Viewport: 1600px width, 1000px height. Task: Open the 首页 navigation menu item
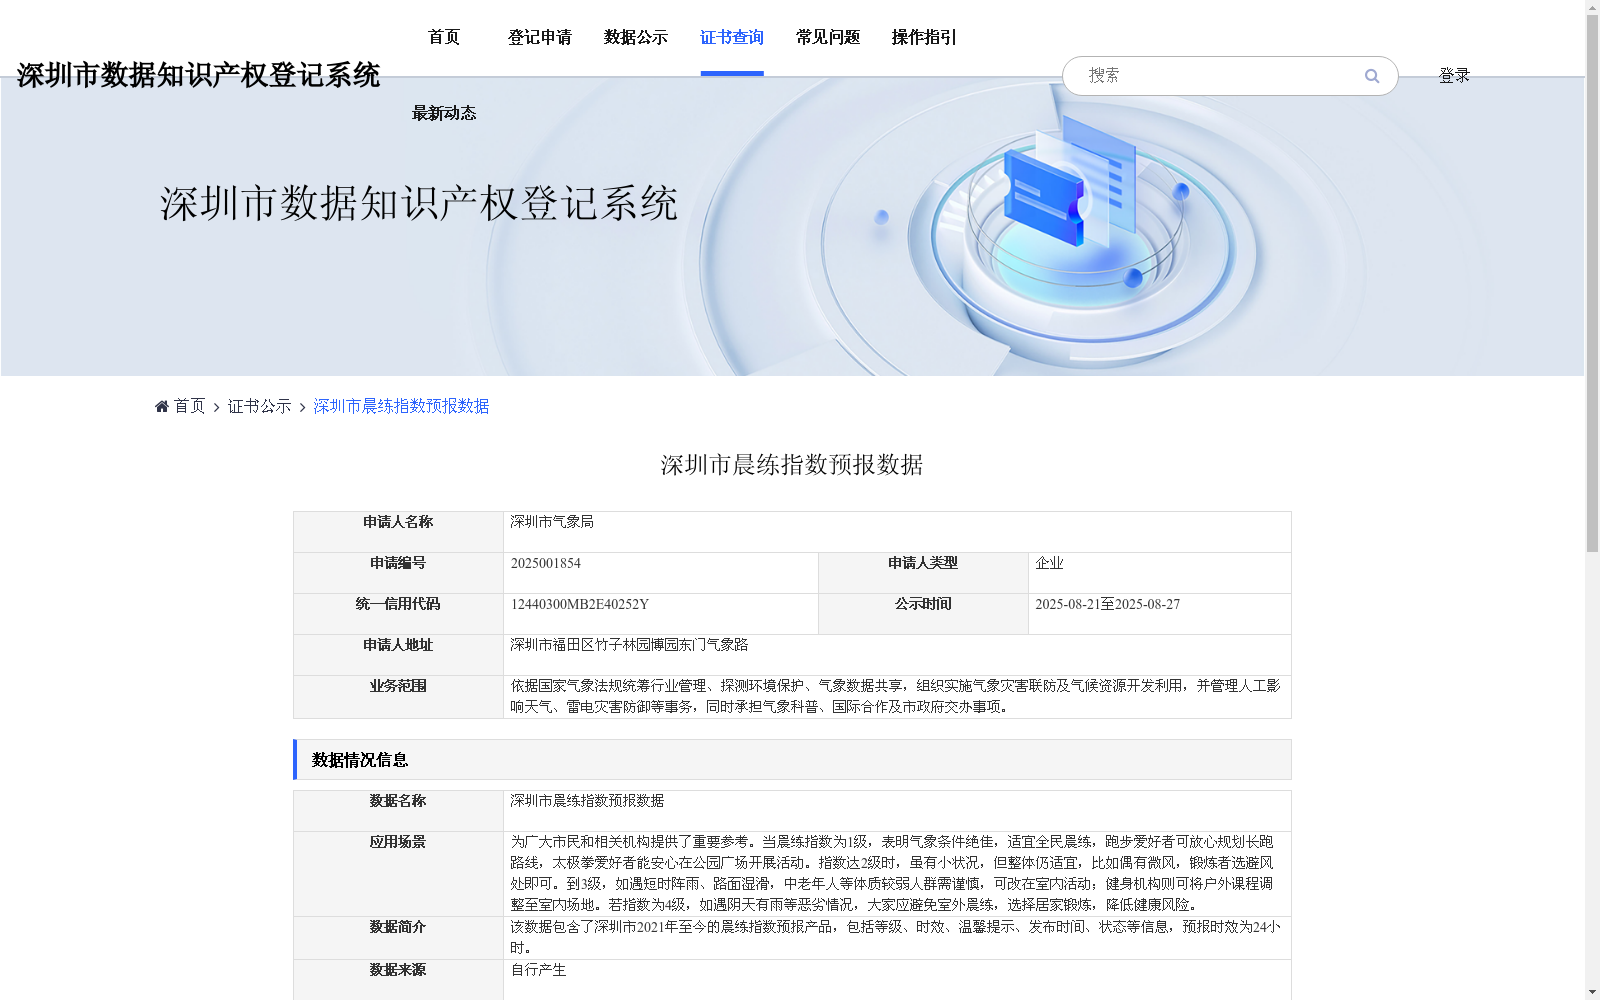point(444,37)
